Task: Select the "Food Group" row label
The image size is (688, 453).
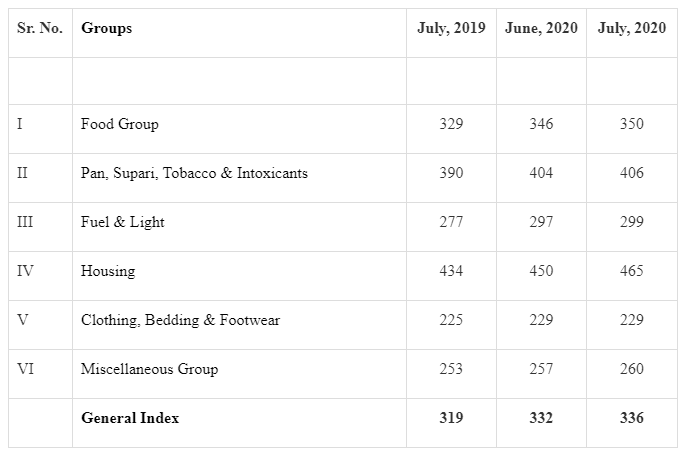Action: (120, 125)
